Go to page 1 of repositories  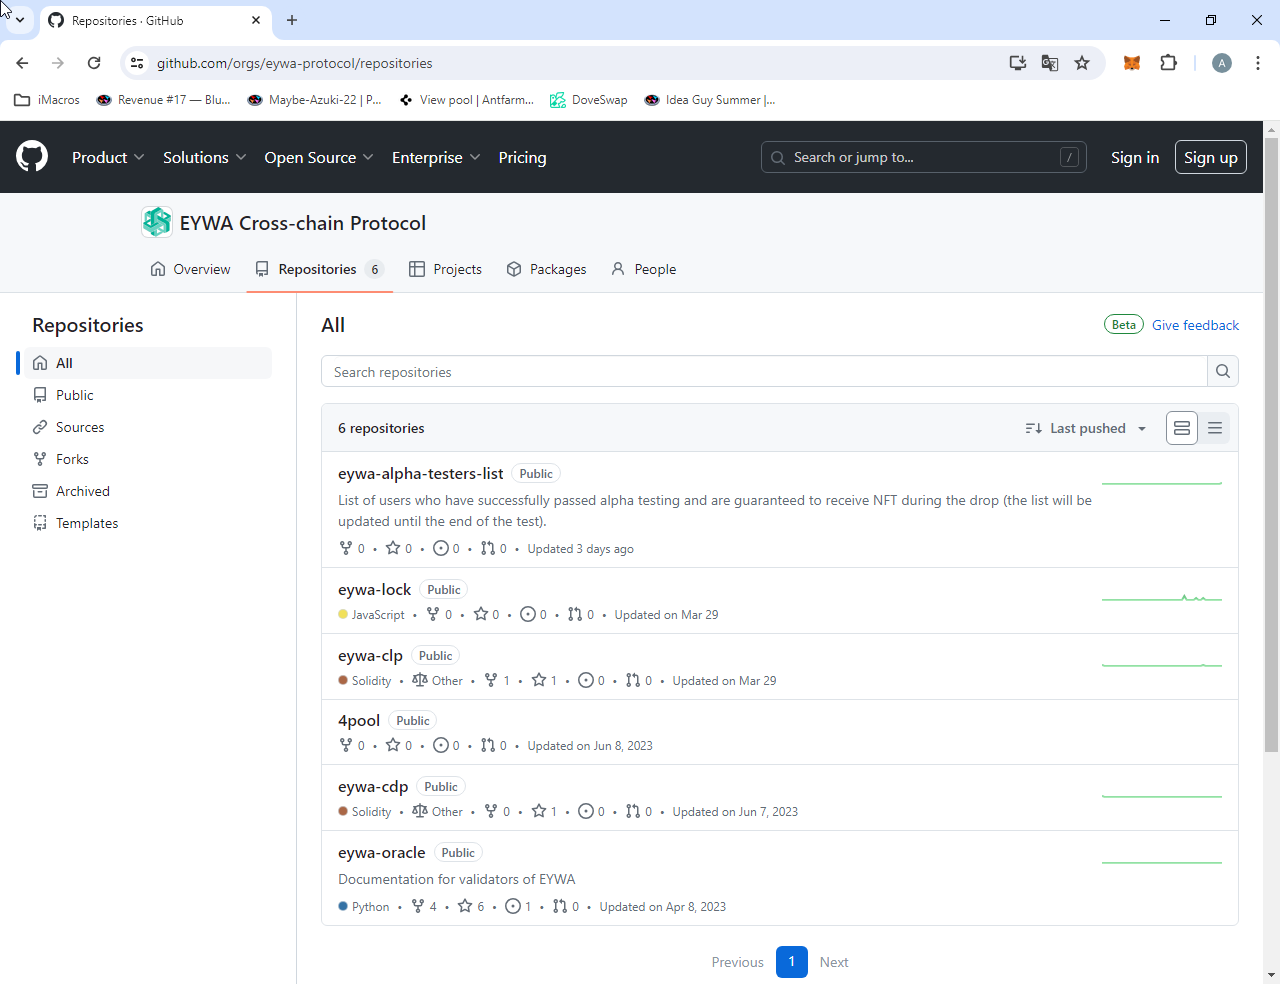pyautogui.click(x=792, y=962)
